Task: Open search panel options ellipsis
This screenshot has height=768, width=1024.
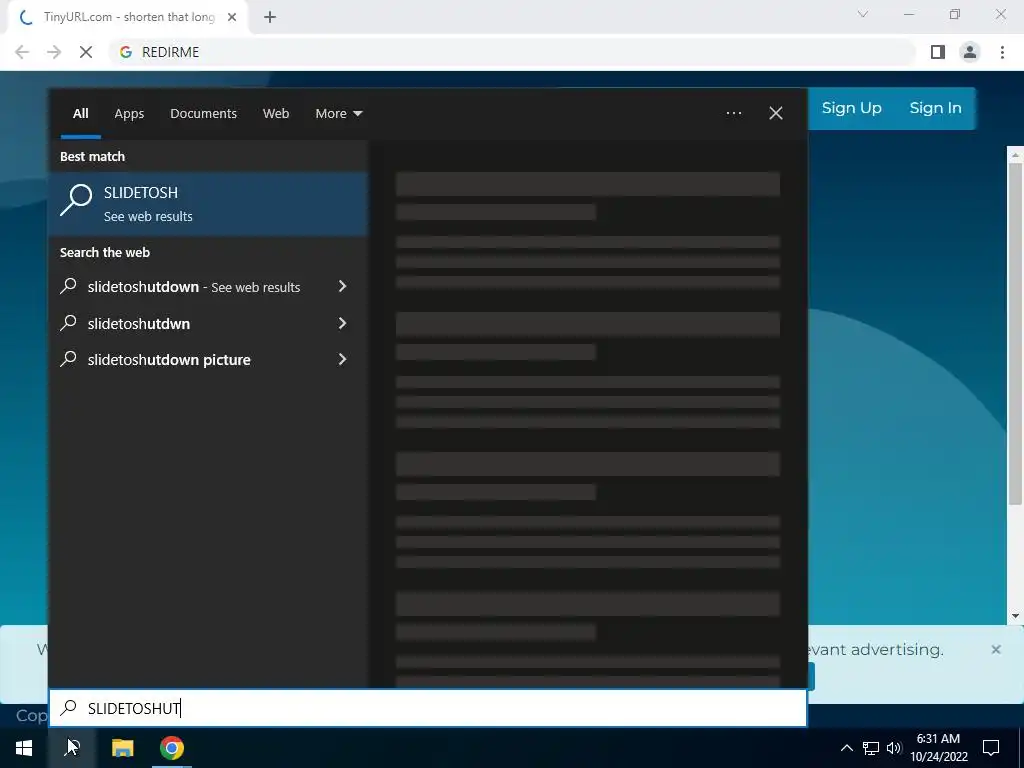Action: click(x=734, y=114)
